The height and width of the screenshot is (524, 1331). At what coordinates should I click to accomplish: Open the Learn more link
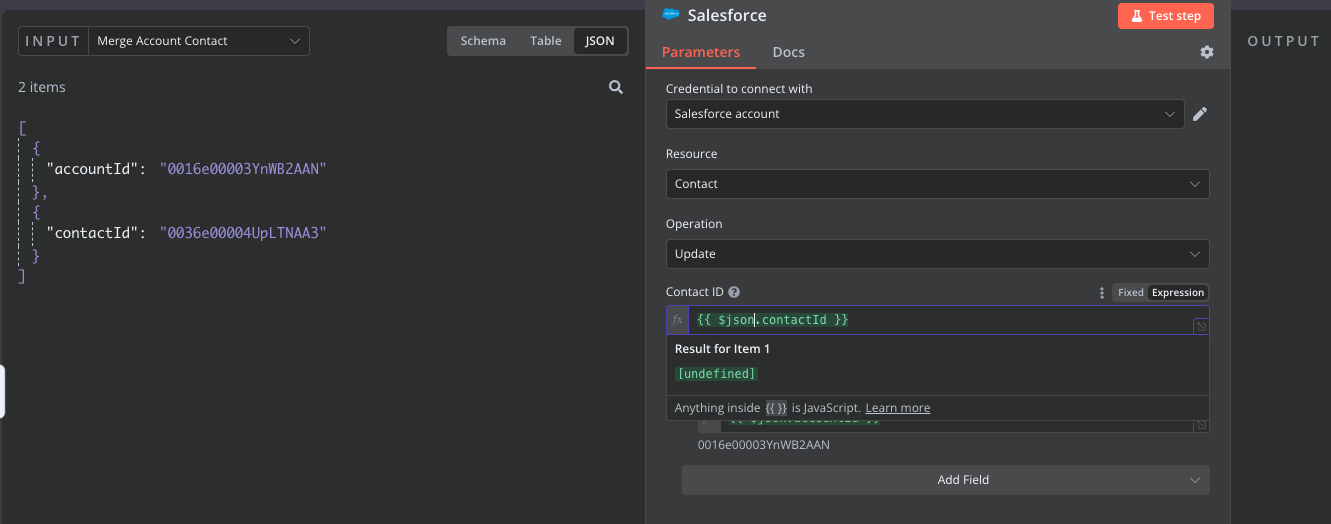pos(897,408)
